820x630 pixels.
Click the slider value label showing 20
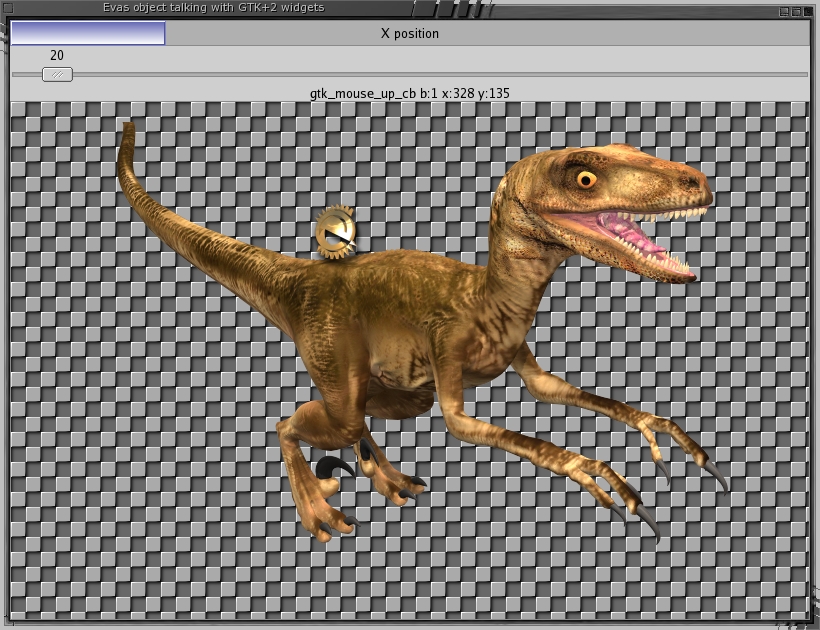pos(57,56)
